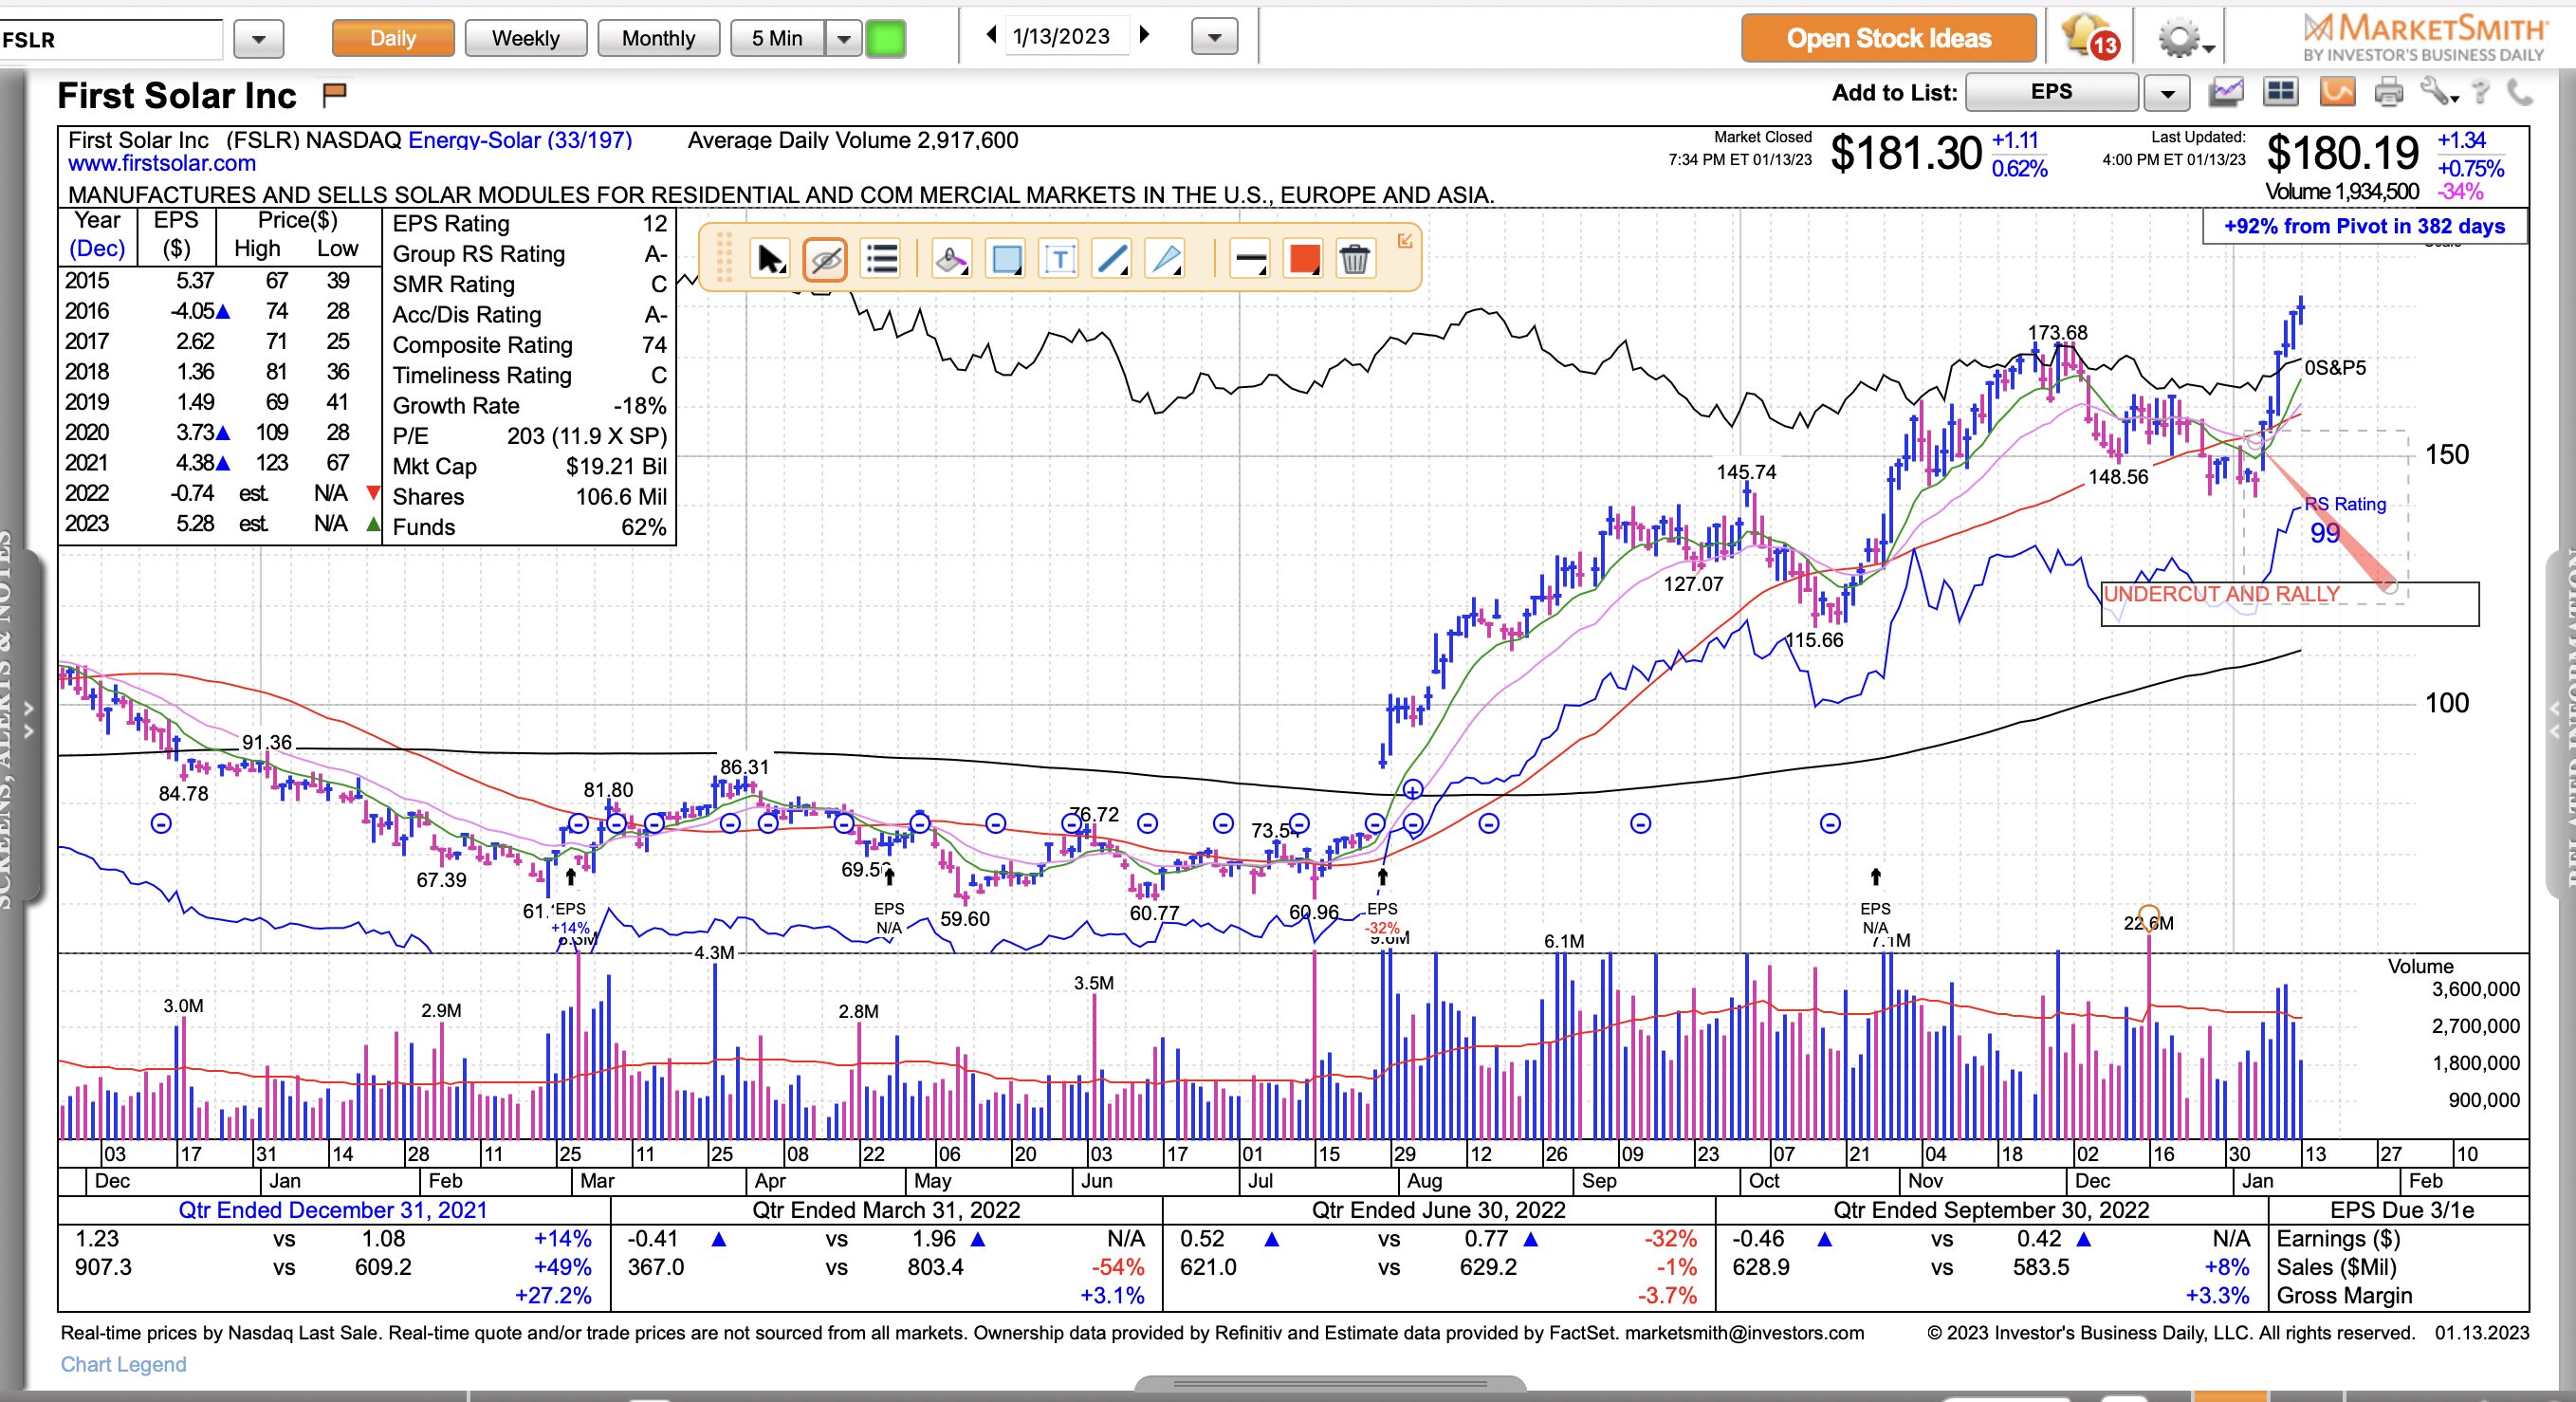Open the settings gear menu

coord(2185,40)
